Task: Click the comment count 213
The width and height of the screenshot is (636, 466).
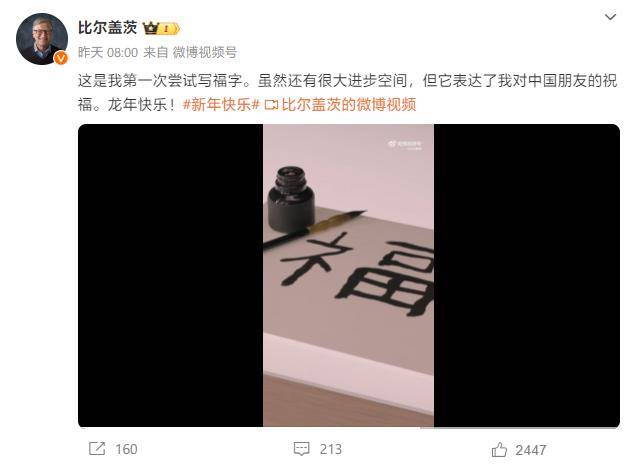Action: (x=331, y=449)
